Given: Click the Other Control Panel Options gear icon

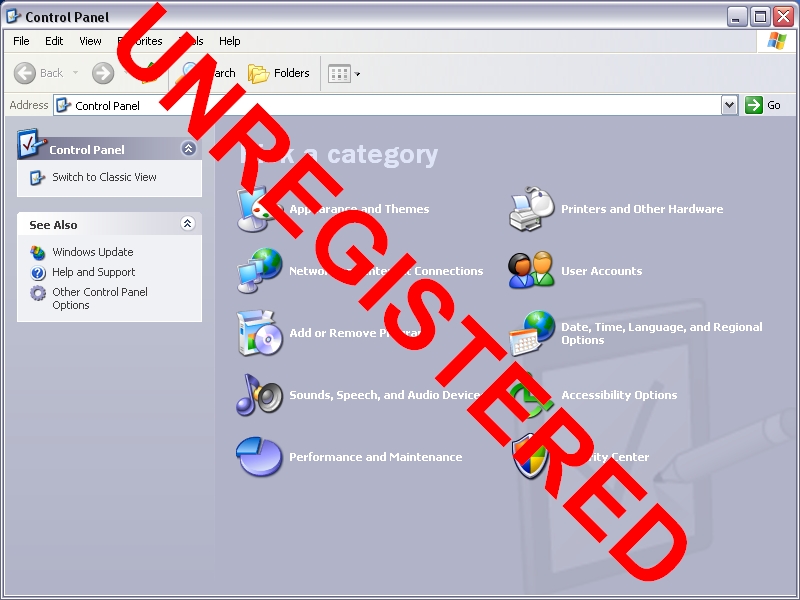Looking at the screenshot, I should 38,293.
